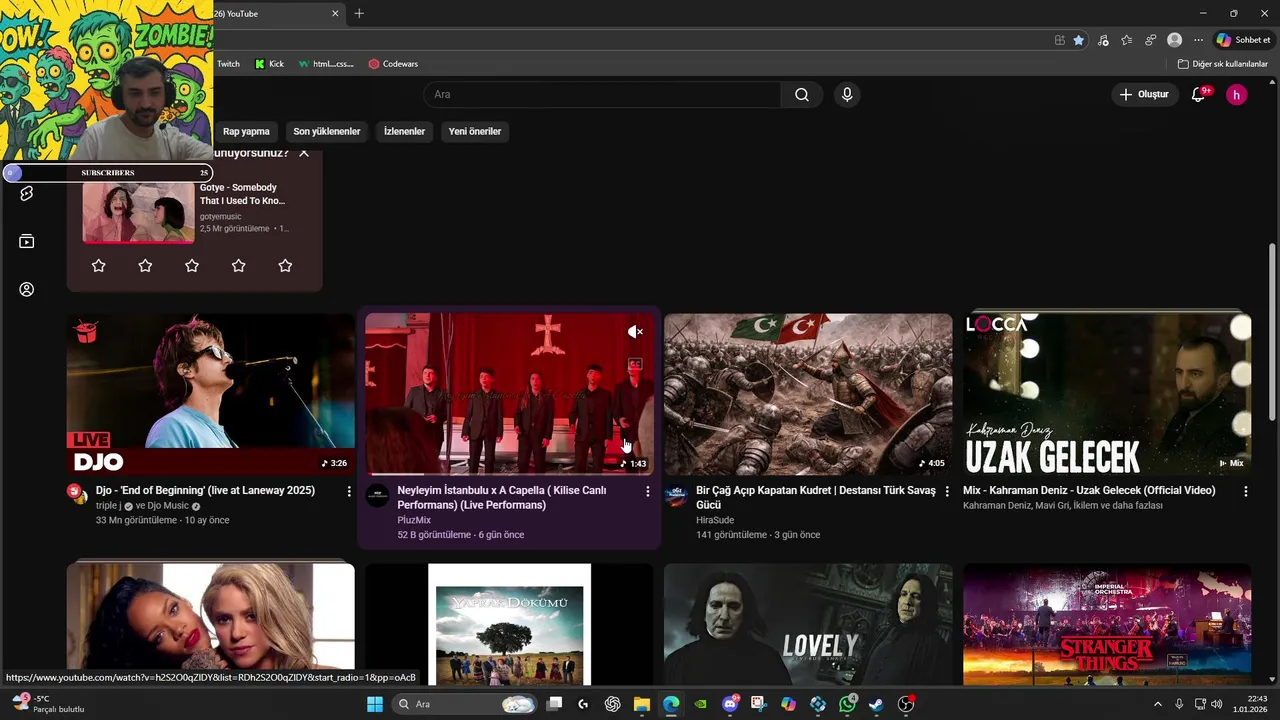
Task: Open options for Bir Çağ Açıp video
Action: [x=947, y=491]
